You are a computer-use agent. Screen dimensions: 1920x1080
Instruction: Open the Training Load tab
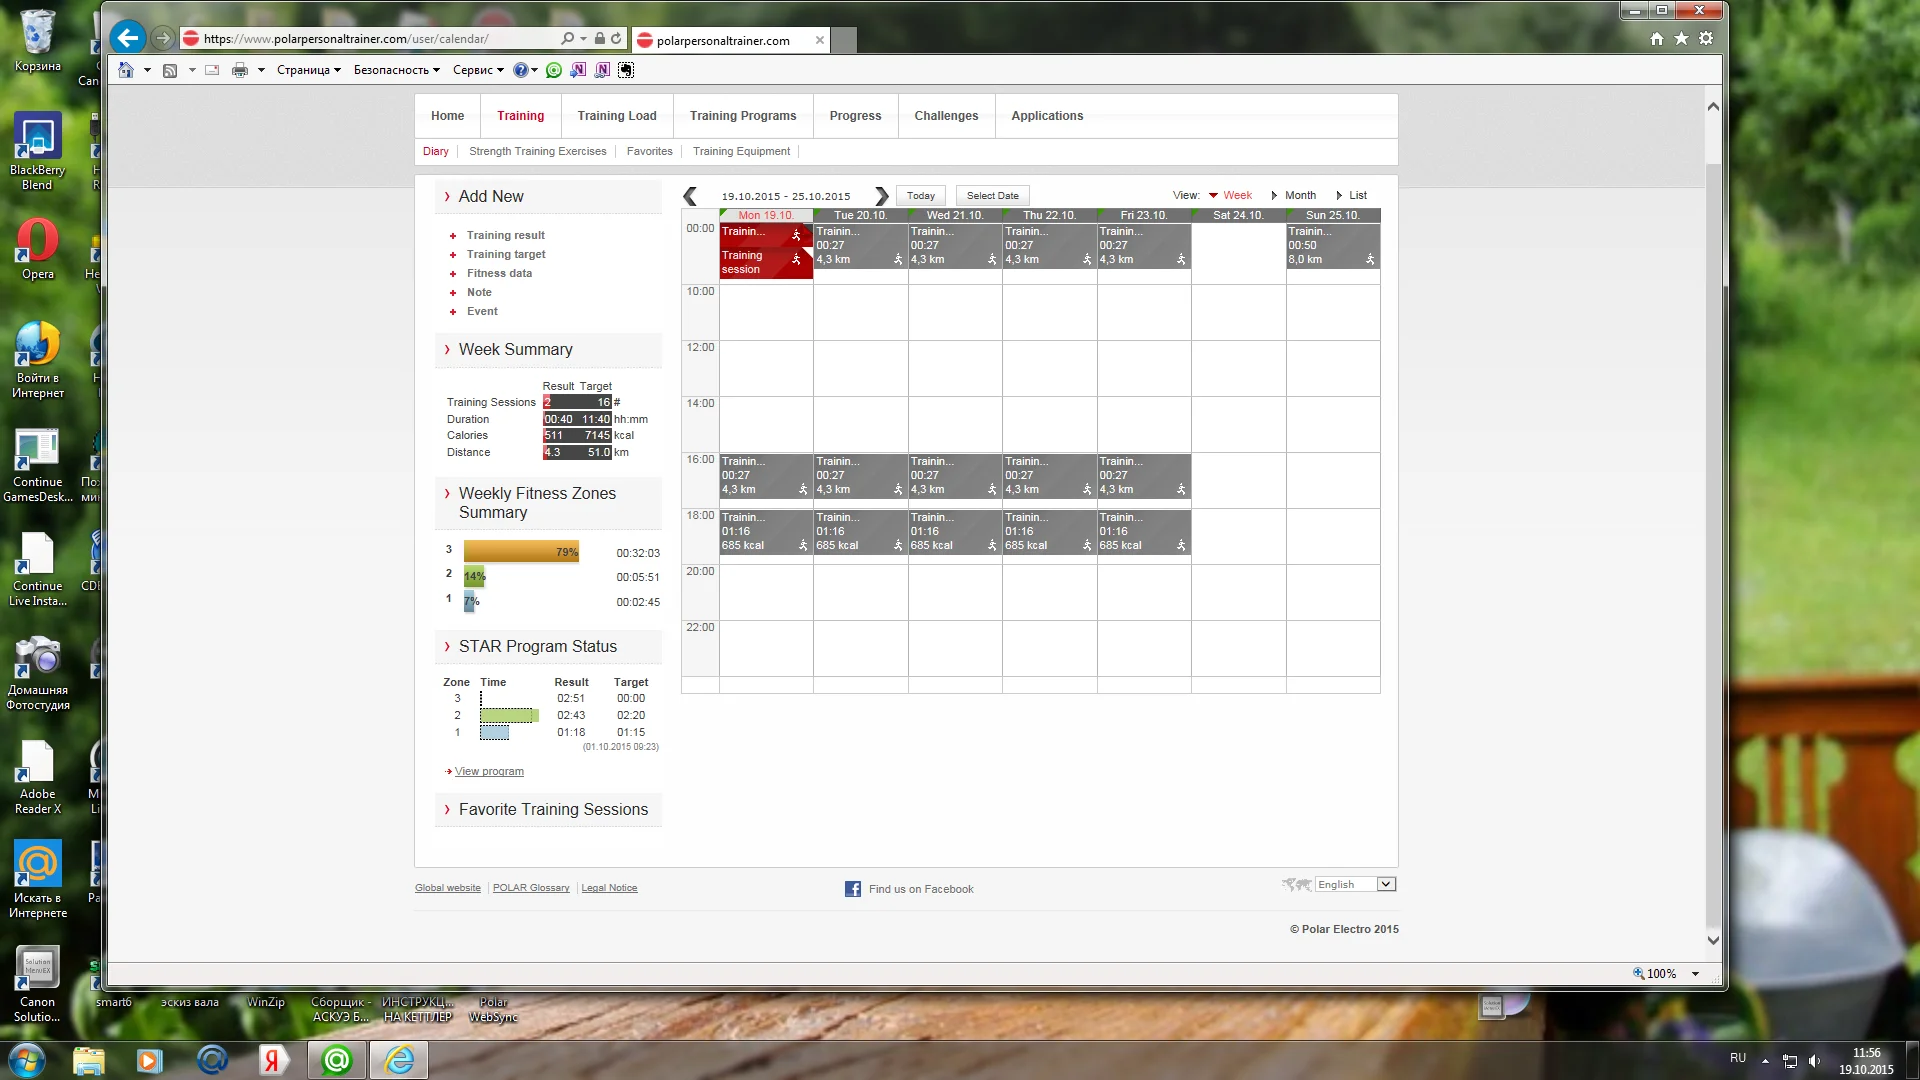(616, 116)
